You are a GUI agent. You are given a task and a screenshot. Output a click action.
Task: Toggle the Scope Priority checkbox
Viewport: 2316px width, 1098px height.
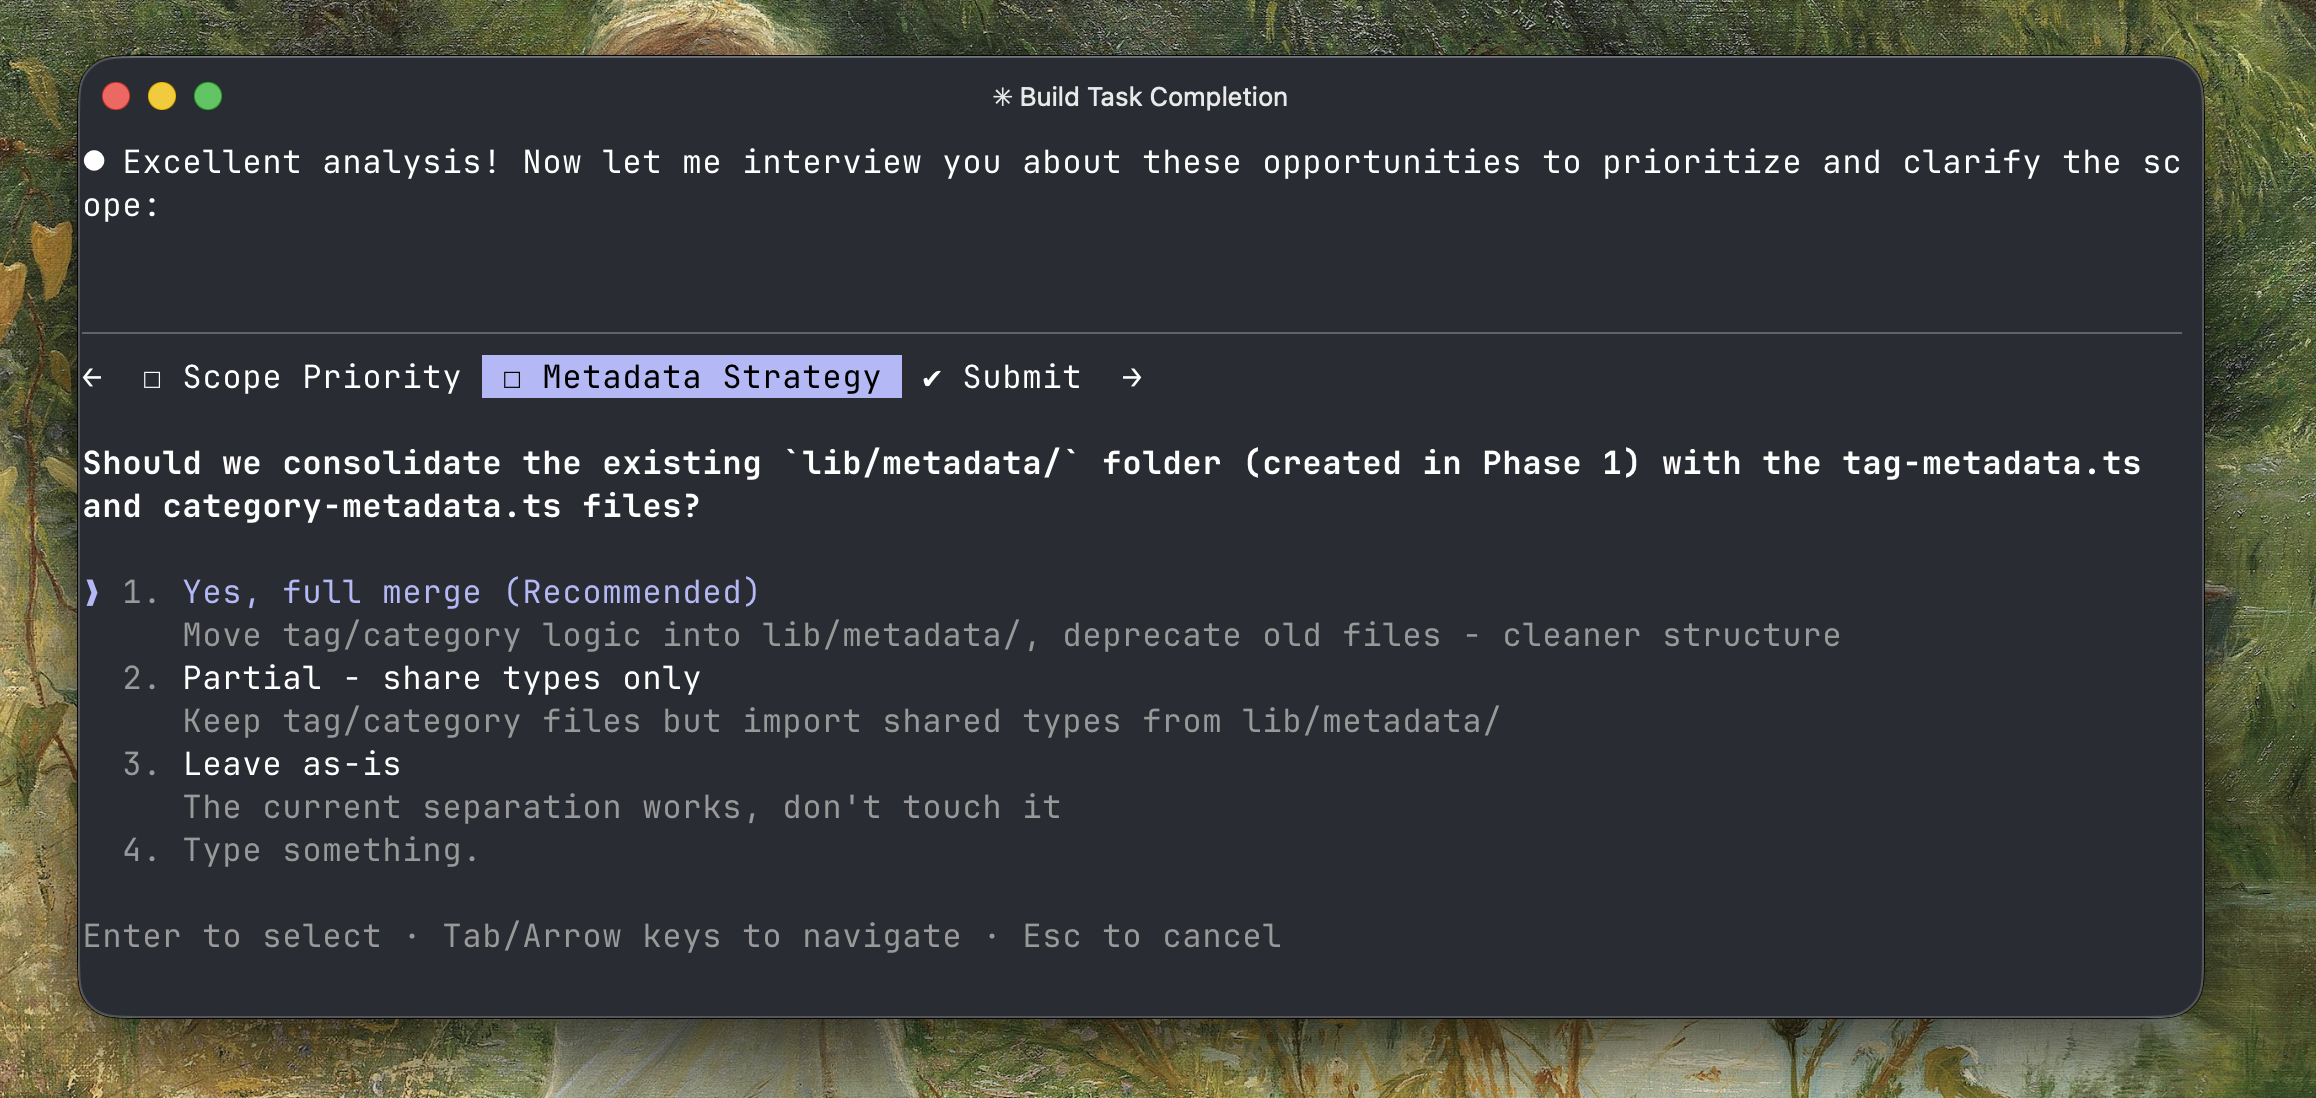(152, 379)
